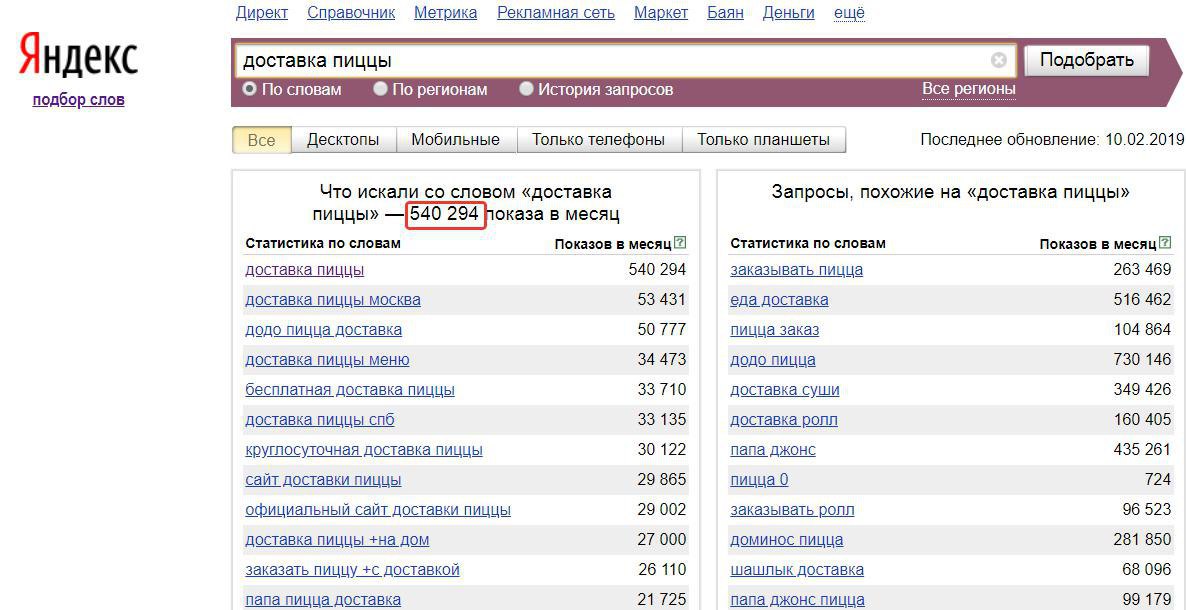Open the додо пицца доставка link
Viewport: 1186px width, 610px height.
[x=324, y=330]
